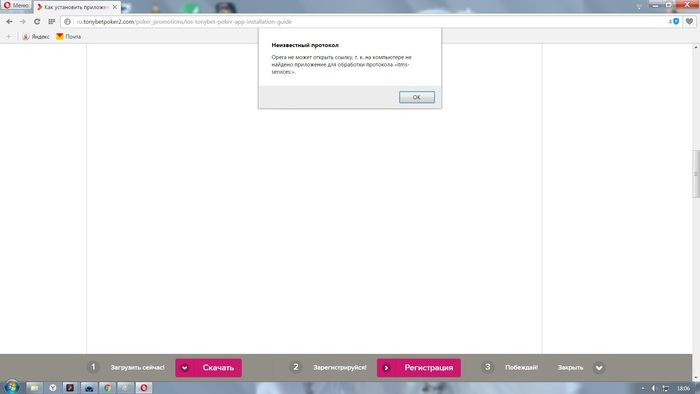
Task: Click the Регистрация button
Action: 419,368
